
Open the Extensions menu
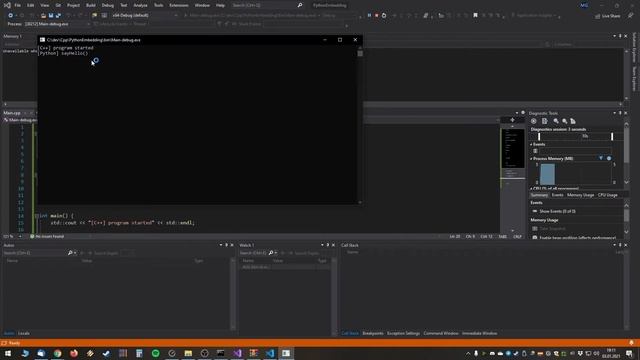[x=179, y=5]
